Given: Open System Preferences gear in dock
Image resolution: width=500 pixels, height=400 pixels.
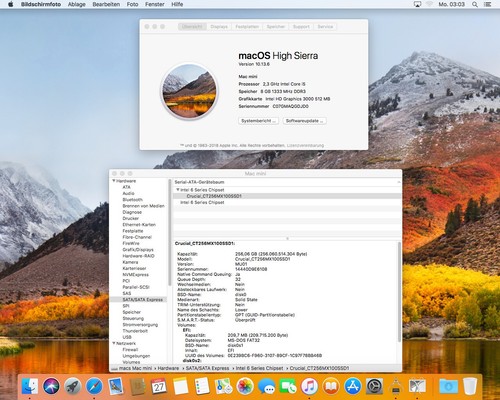Looking at the screenshot, I should pos(374,386).
